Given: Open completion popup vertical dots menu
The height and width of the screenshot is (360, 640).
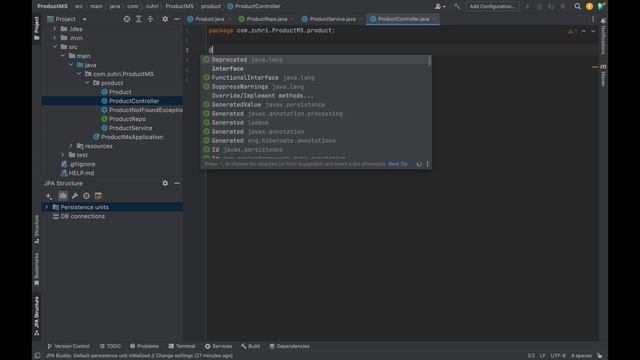Looking at the screenshot, I should coord(428,164).
